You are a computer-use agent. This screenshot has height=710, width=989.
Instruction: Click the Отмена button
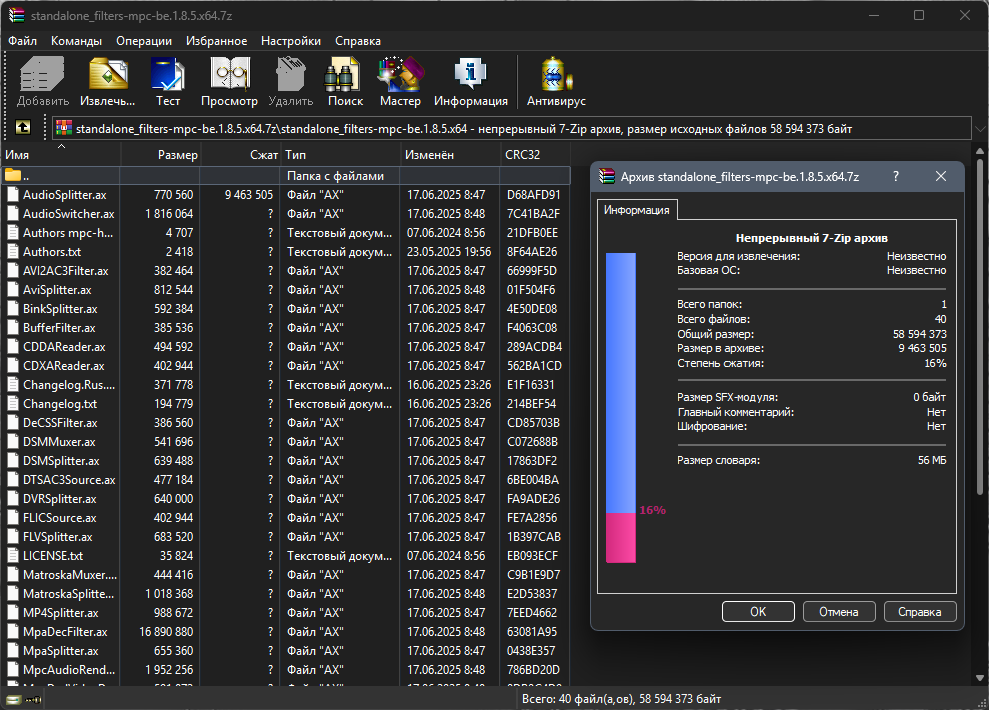click(x=839, y=612)
